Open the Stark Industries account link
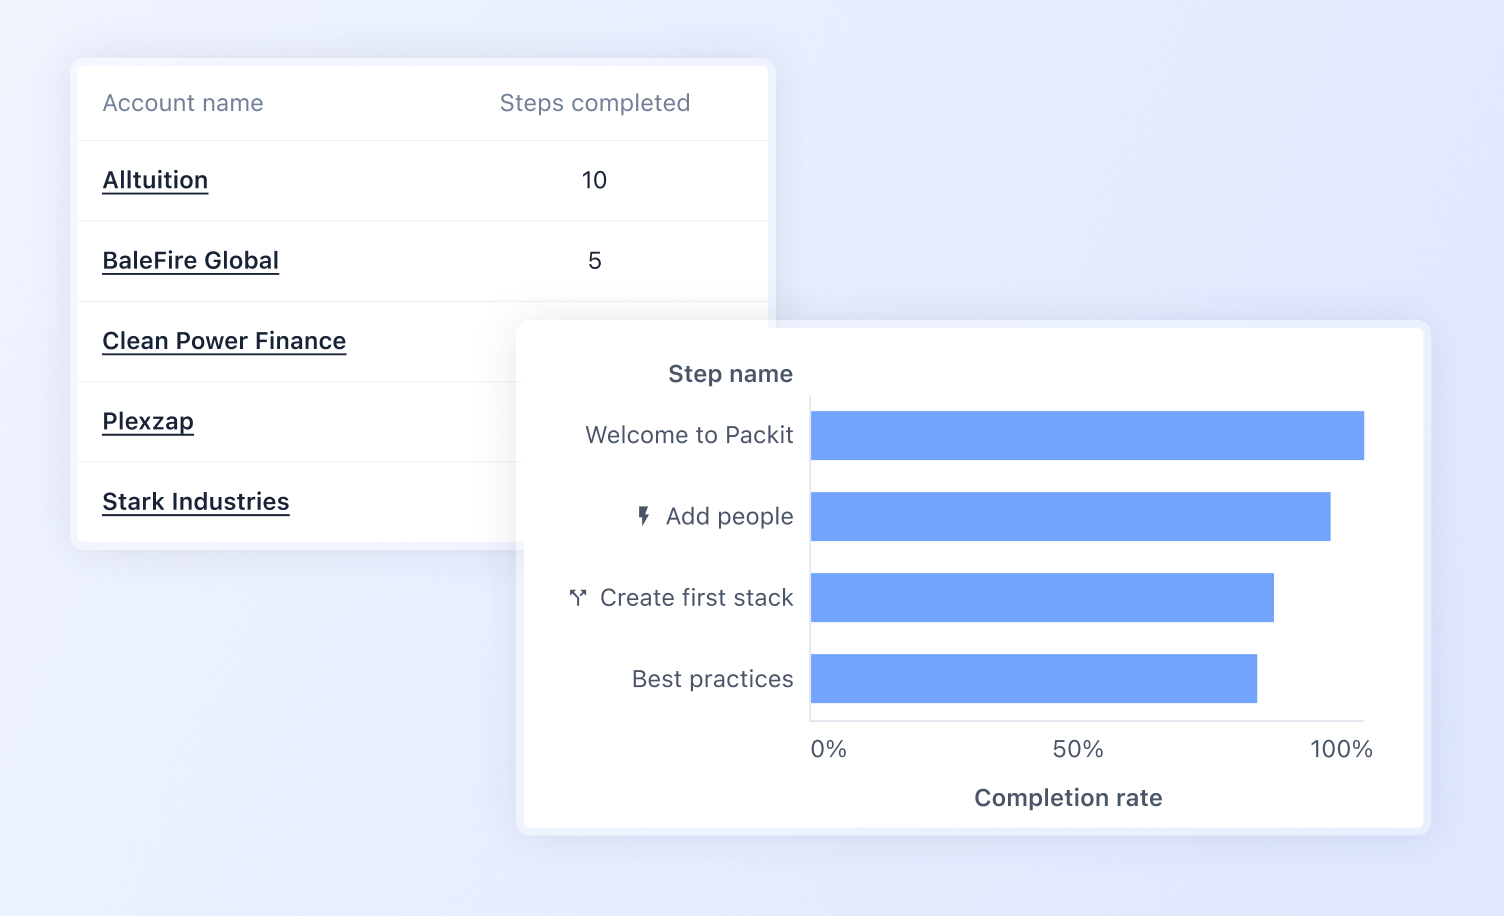 coord(195,502)
